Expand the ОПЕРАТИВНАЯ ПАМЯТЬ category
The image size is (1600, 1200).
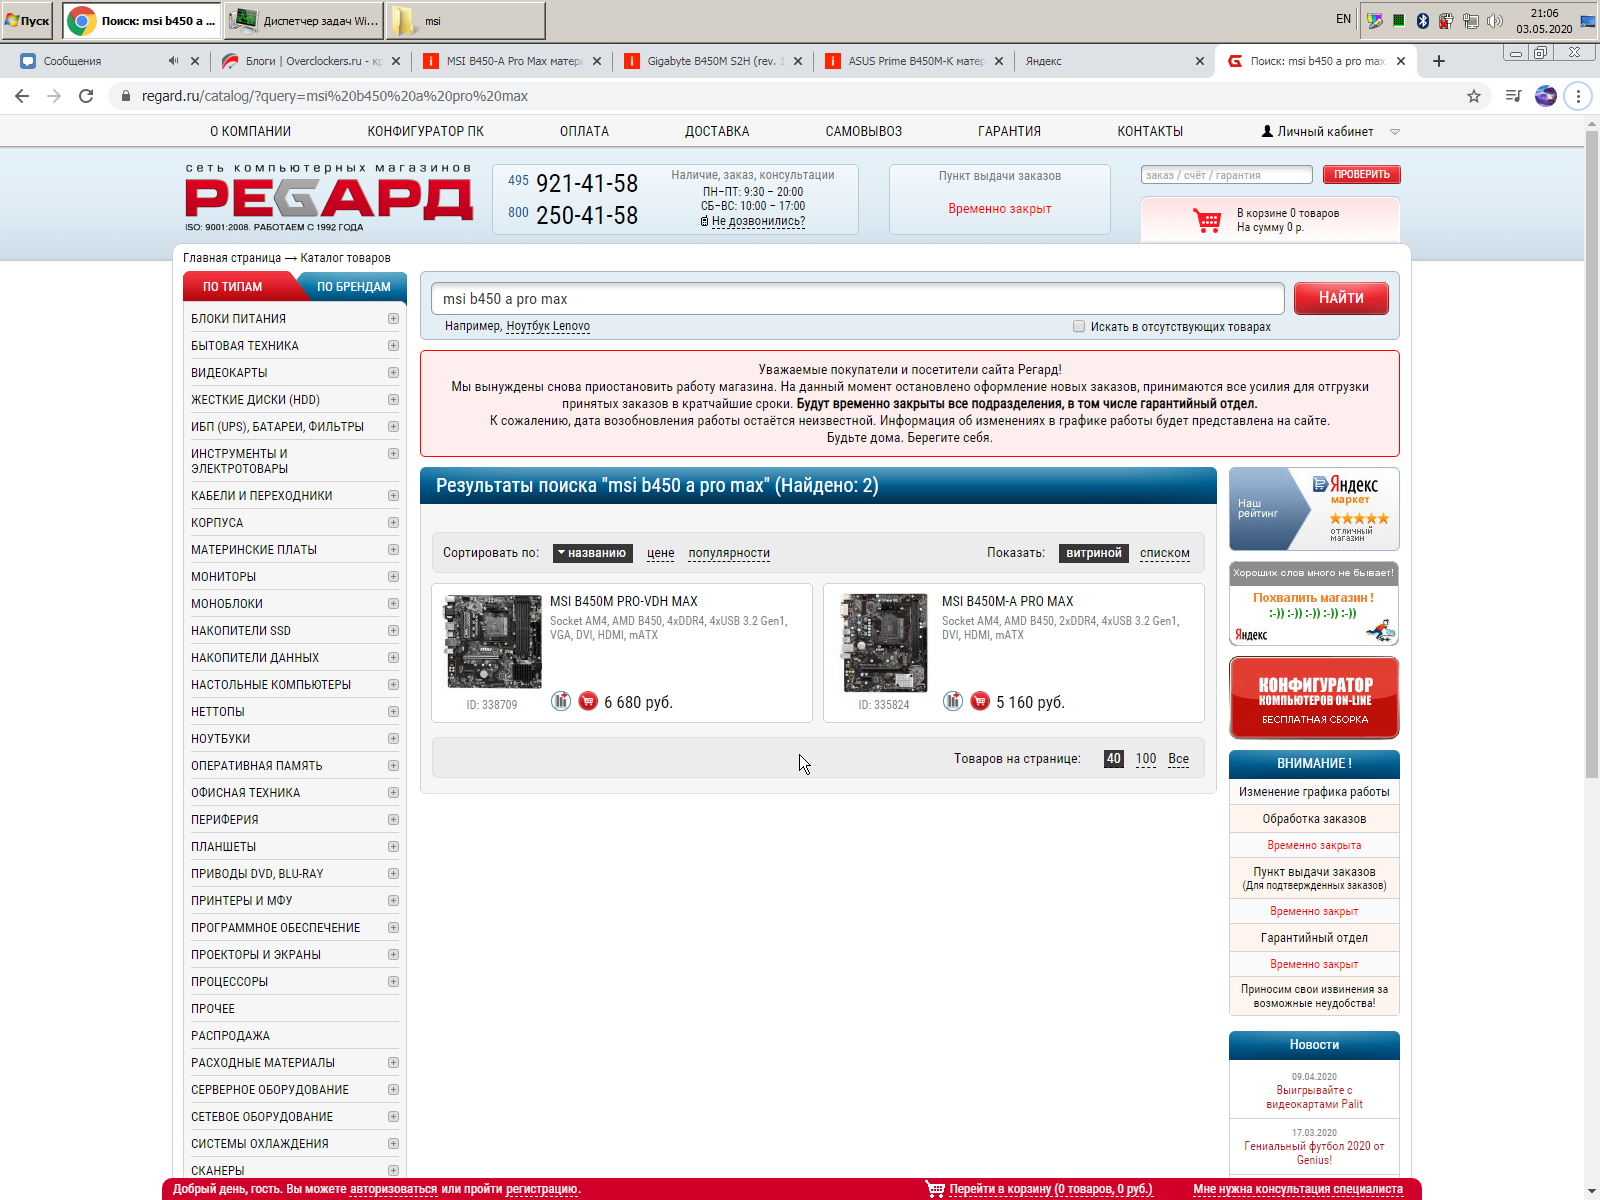(x=393, y=766)
